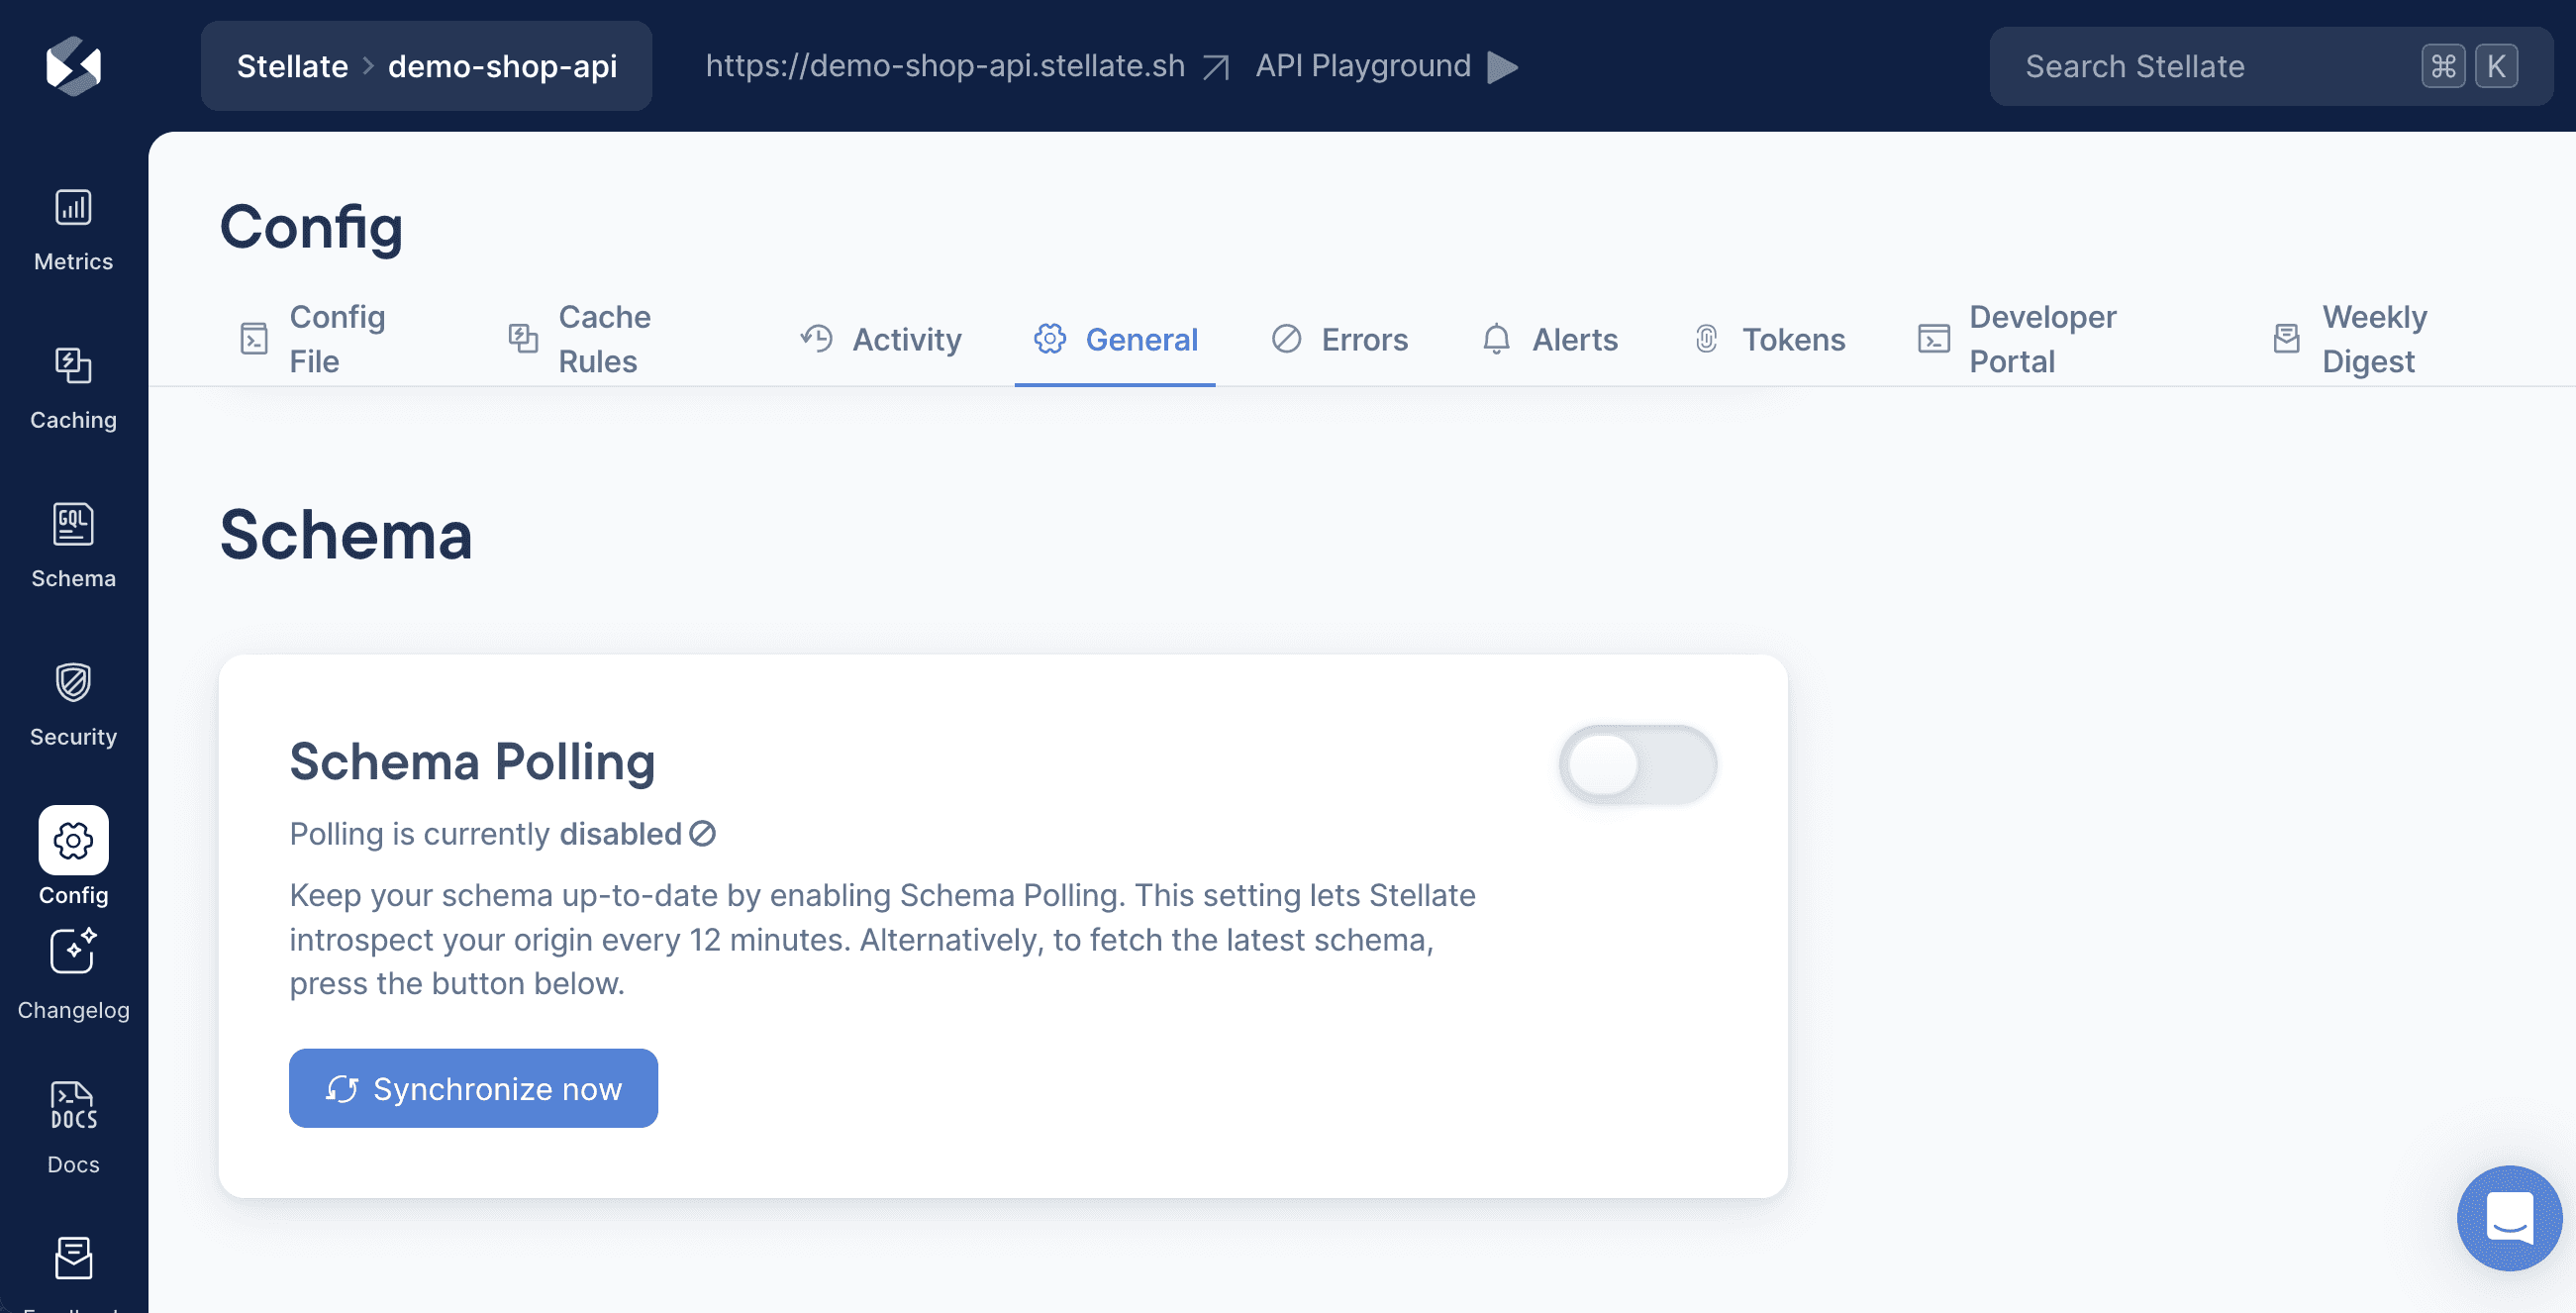Select the Config gear in sidebar
Screen dimensions: 2576x1313
(x=72, y=841)
